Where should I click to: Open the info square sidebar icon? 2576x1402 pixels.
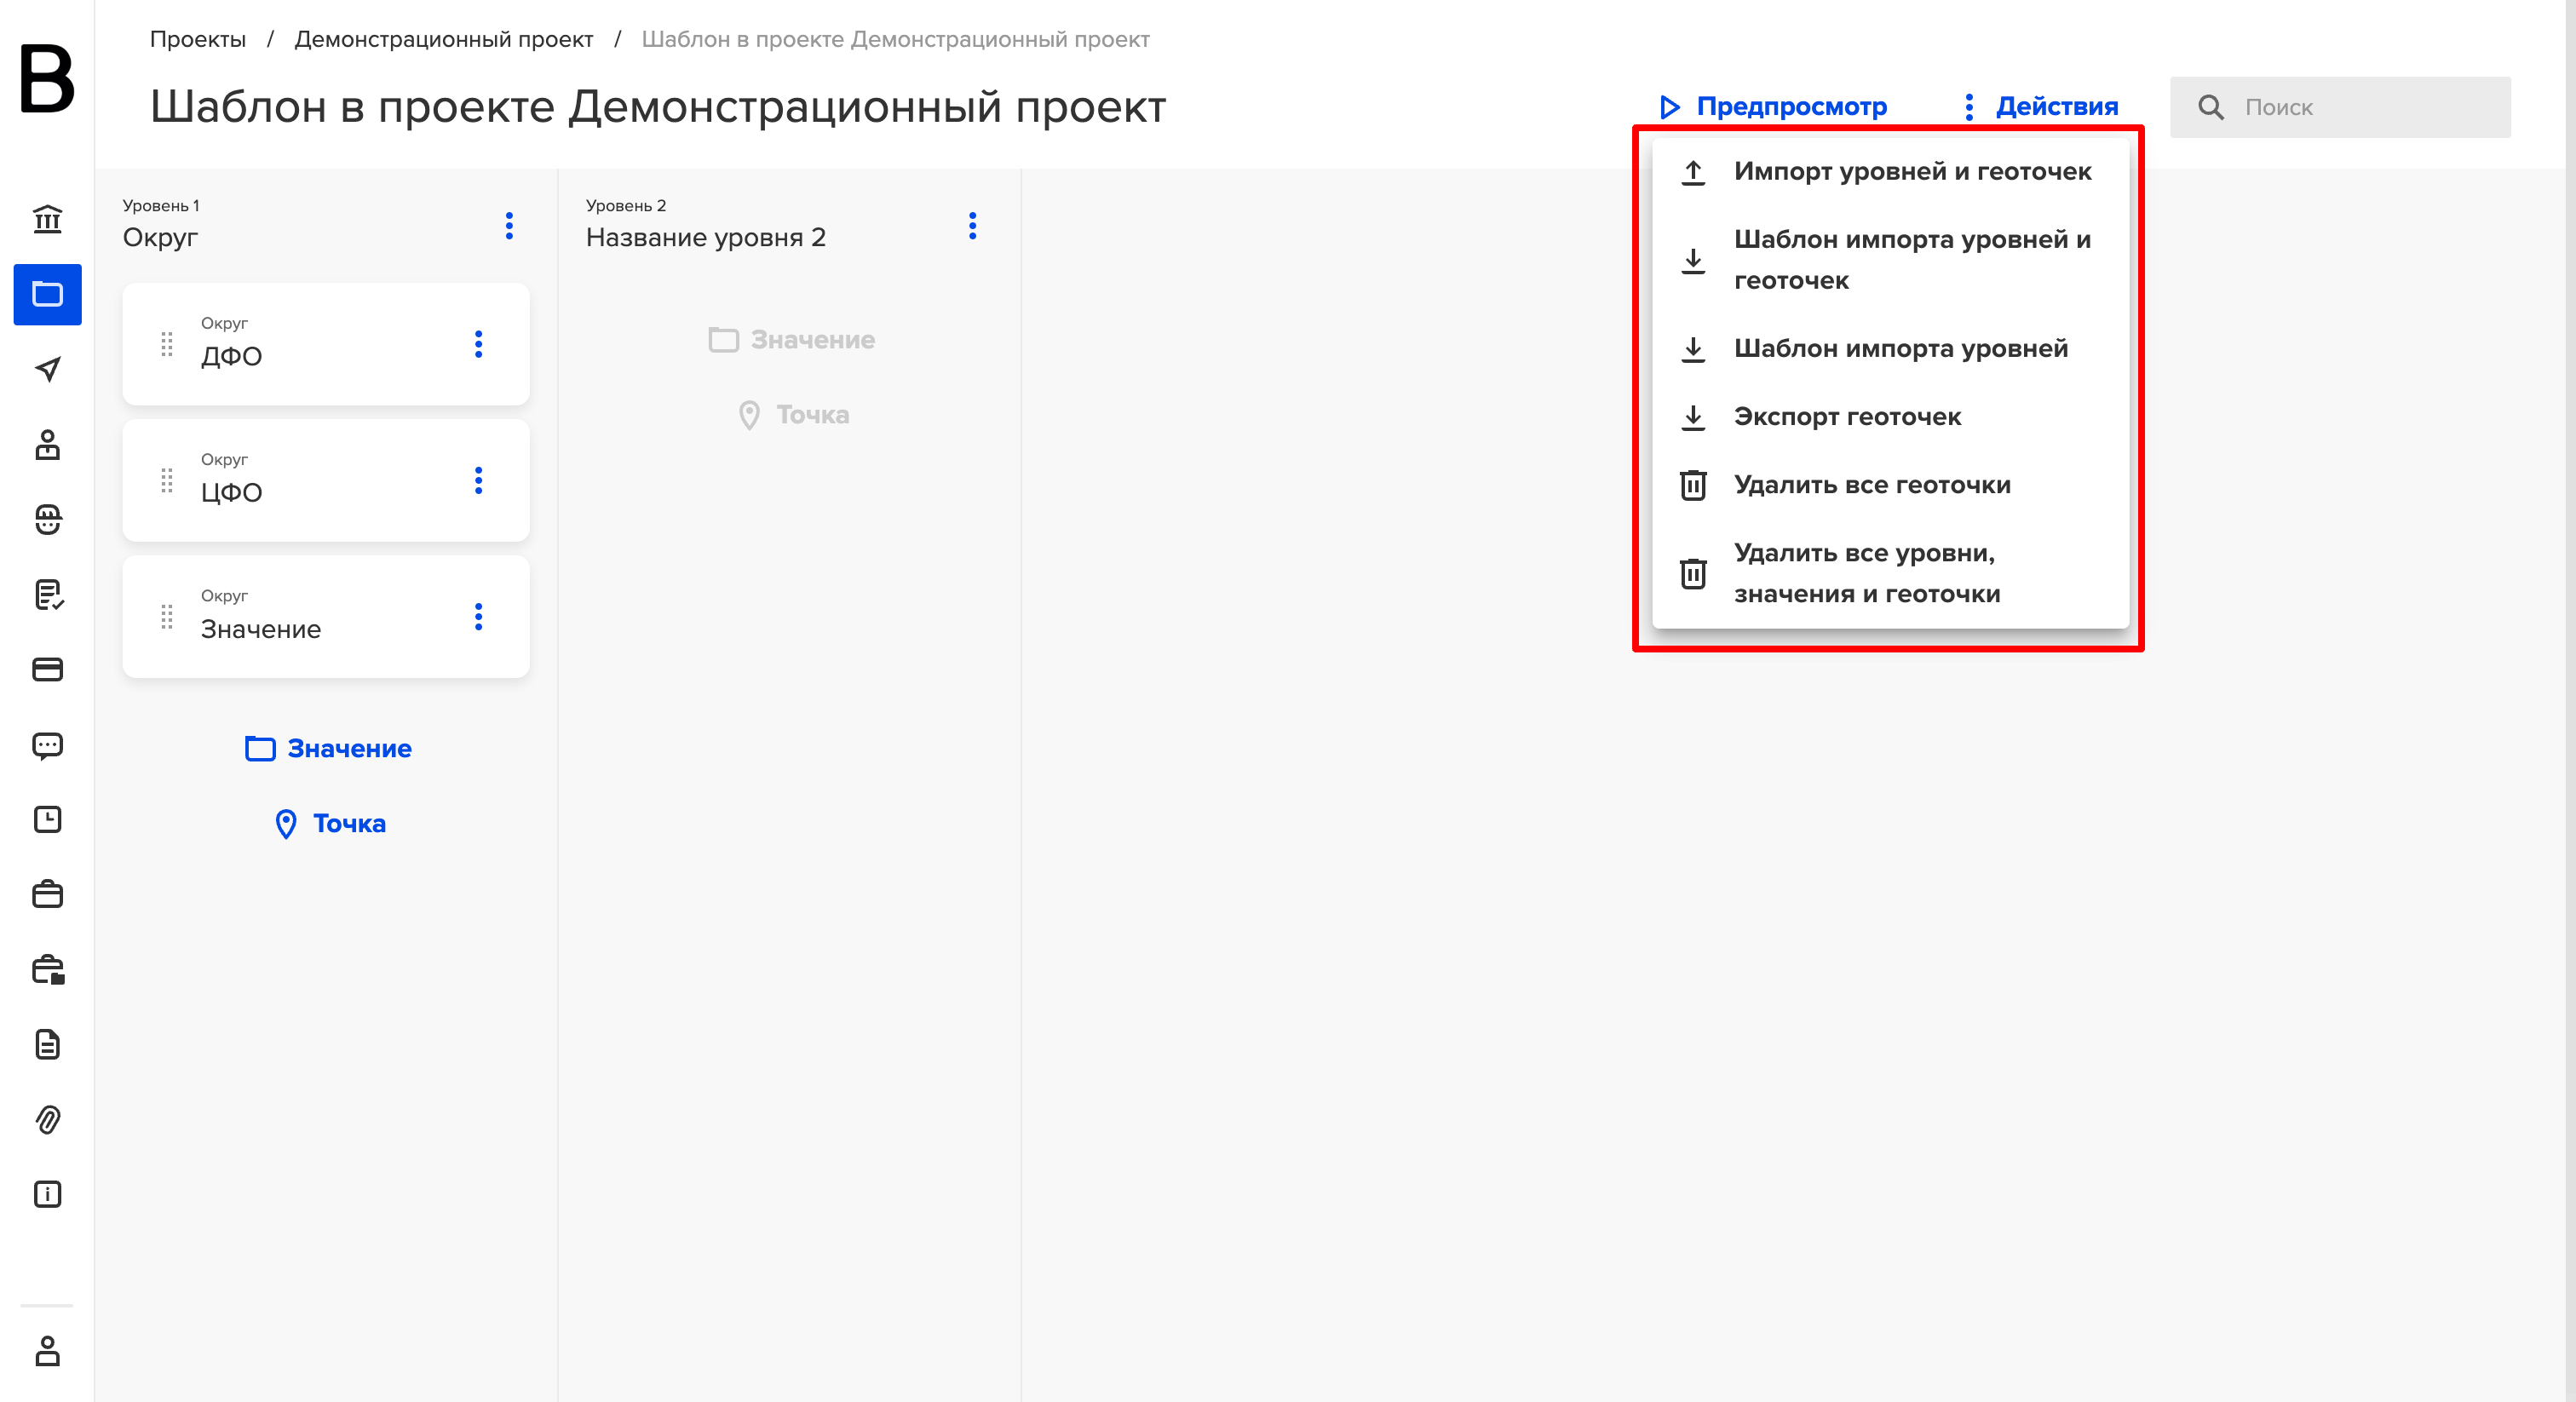pyautogui.click(x=47, y=1194)
